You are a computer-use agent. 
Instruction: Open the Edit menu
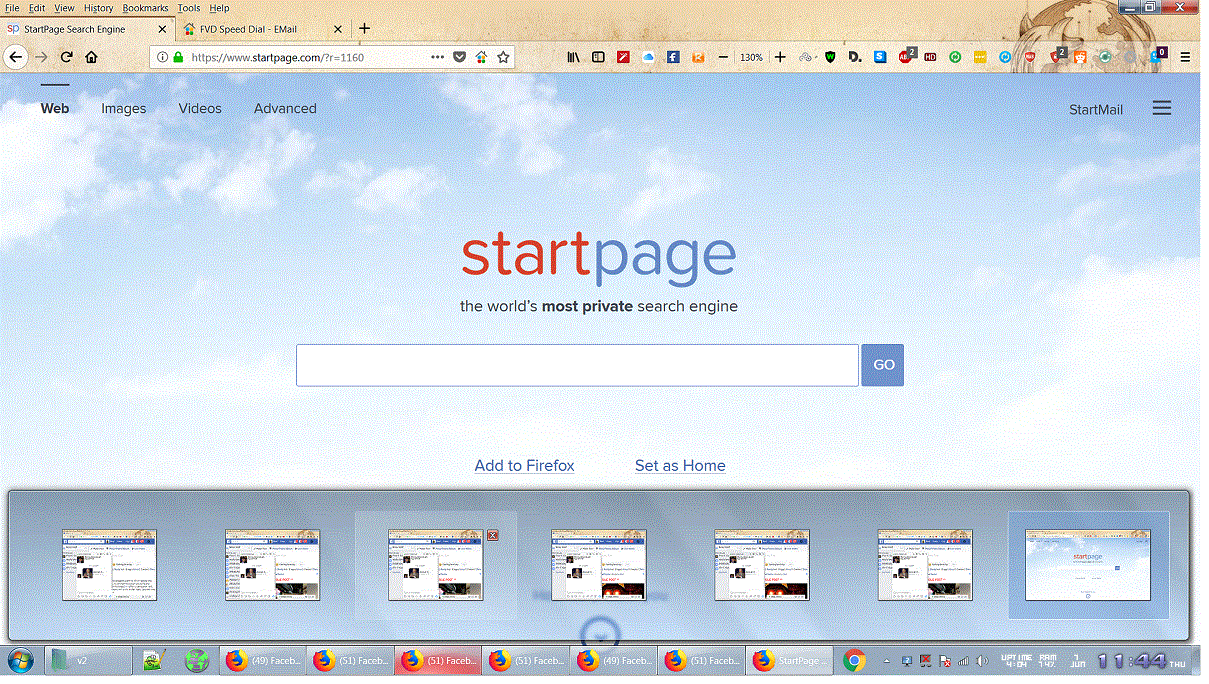(37, 8)
